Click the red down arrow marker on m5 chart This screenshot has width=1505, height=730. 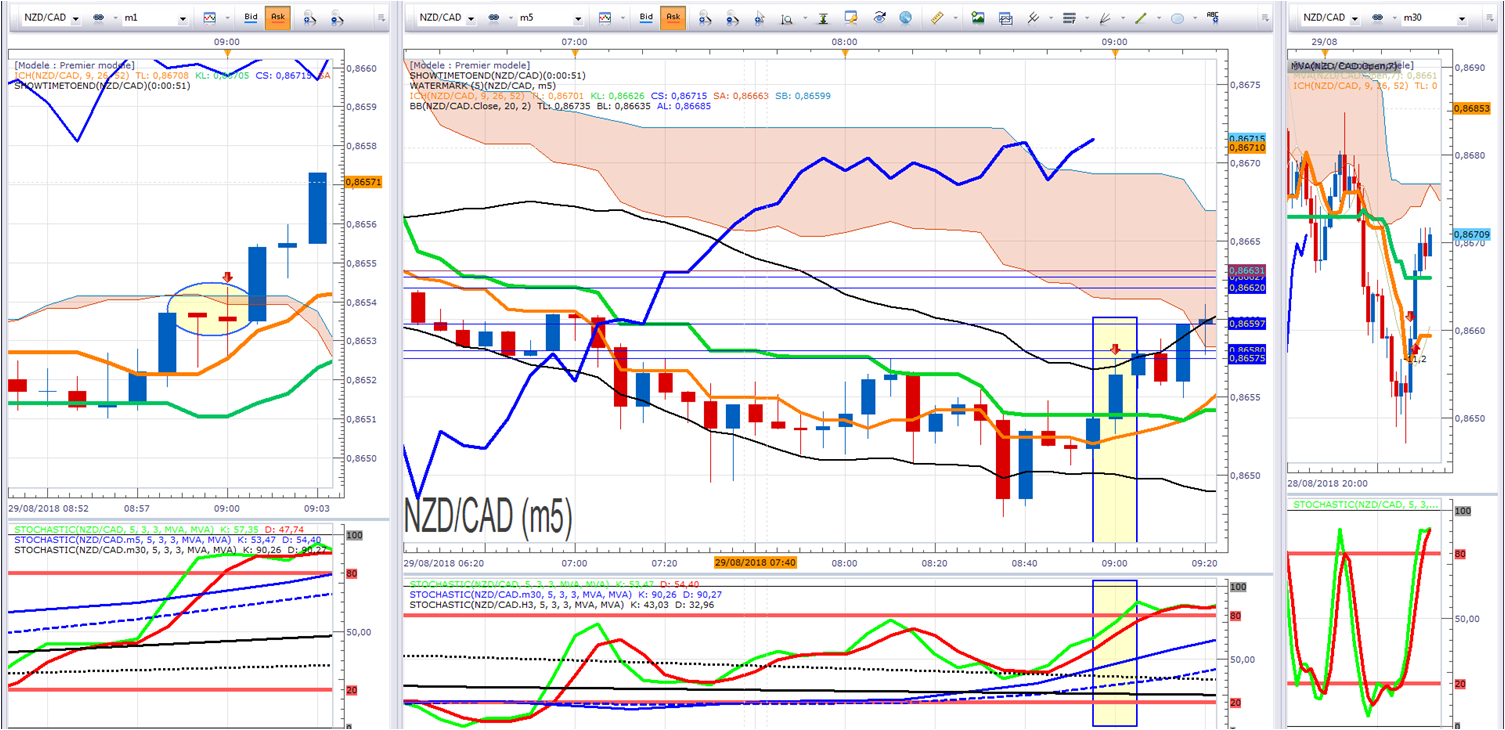point(1115,349)
